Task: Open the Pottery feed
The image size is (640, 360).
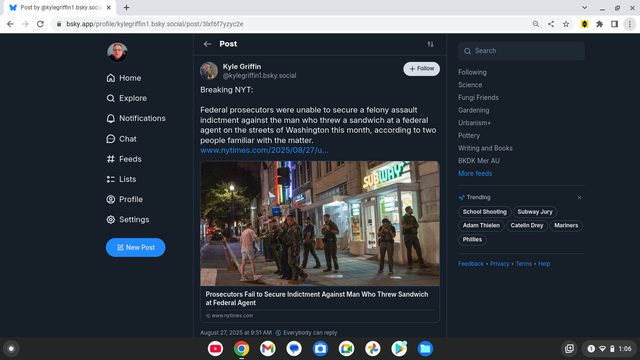Action: tap(469, 136)
